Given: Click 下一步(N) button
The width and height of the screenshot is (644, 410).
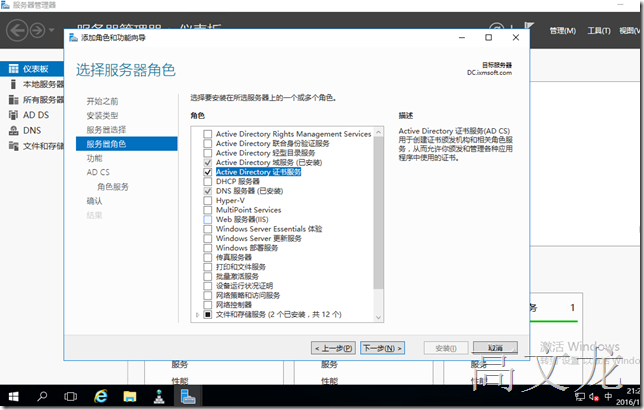Looking at the screenshot, I should coord(382,348).
